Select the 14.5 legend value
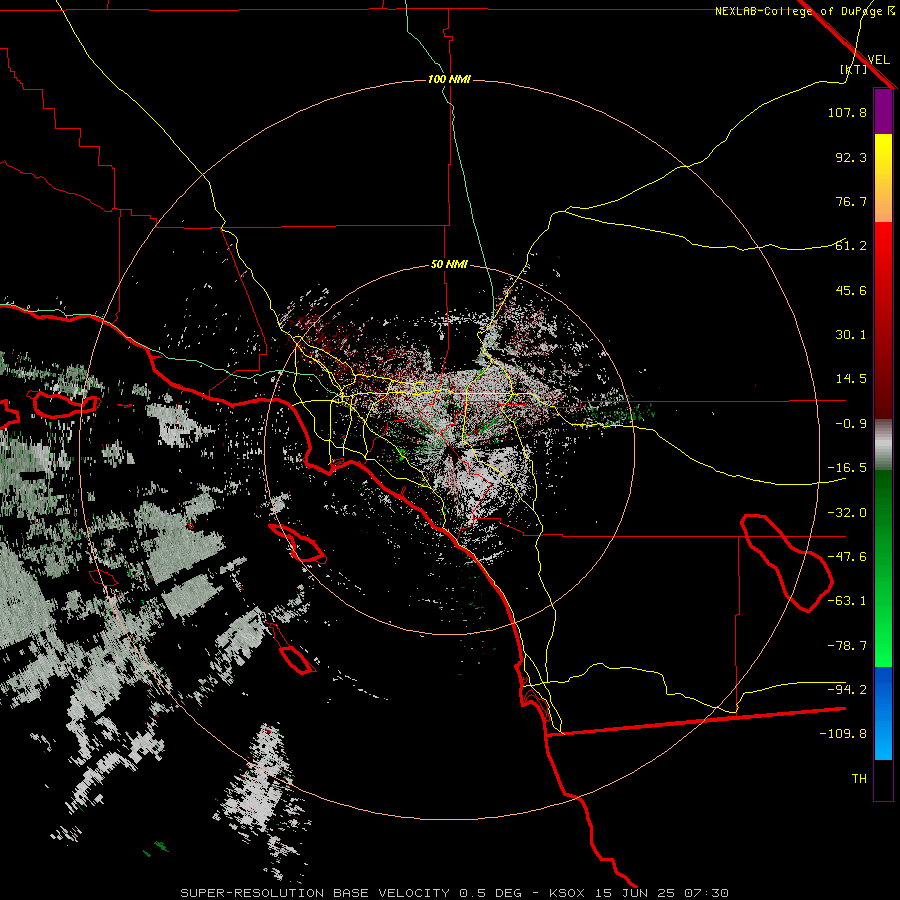Image resolution: width=900 pixels, height=900 pixels. [x=851, y=379]
